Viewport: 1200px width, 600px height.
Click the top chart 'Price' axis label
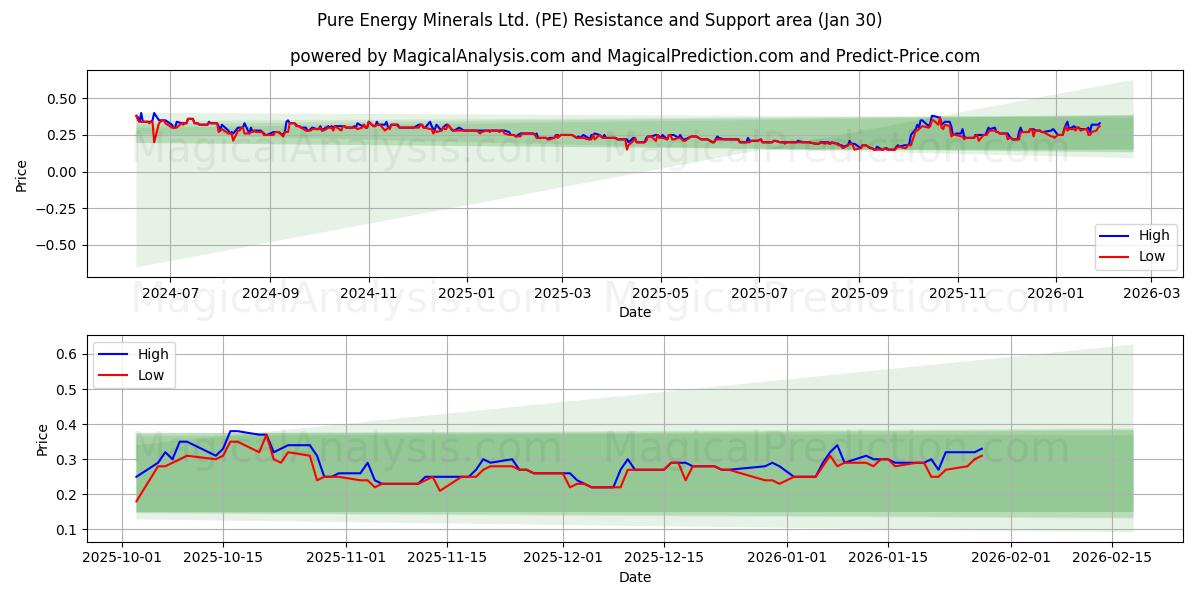pos(22,173)
